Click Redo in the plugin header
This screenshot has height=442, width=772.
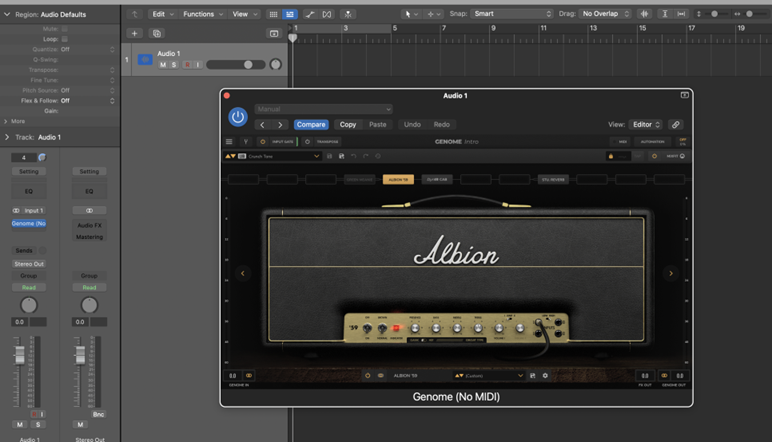pos(442,125)
